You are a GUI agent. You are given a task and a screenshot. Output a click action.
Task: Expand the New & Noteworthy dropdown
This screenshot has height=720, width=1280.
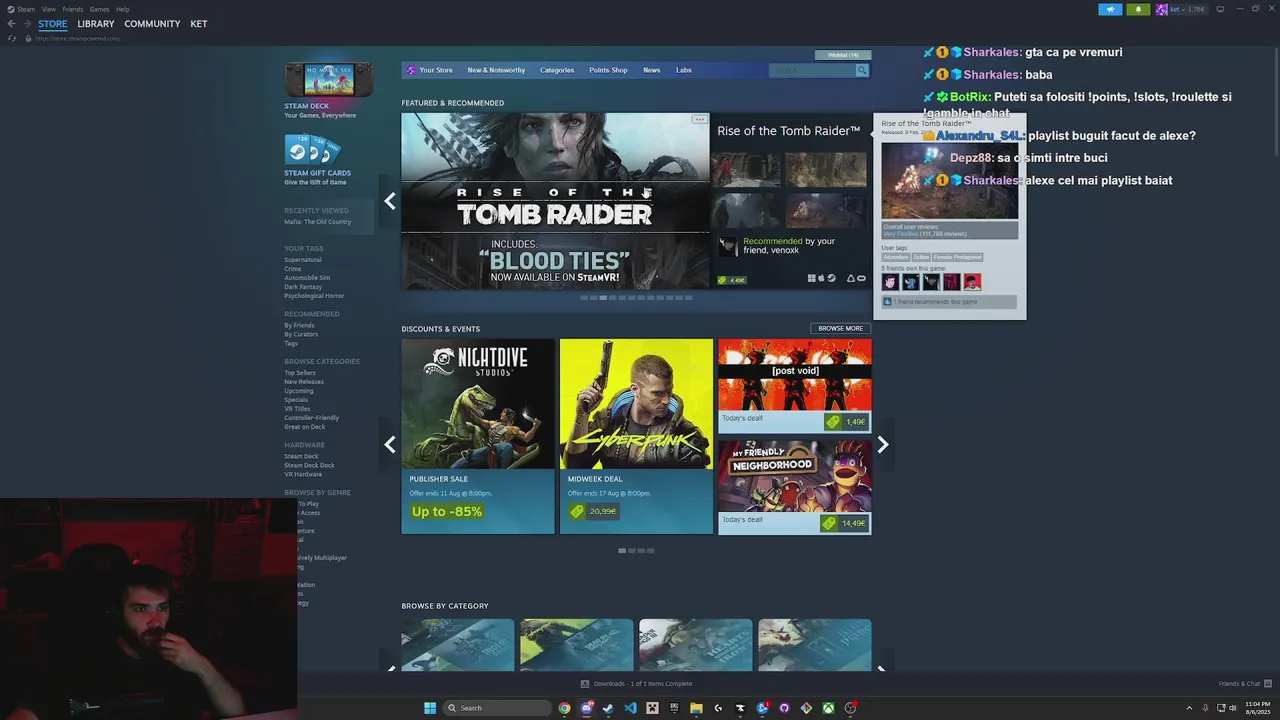click(x=496, y=70)
